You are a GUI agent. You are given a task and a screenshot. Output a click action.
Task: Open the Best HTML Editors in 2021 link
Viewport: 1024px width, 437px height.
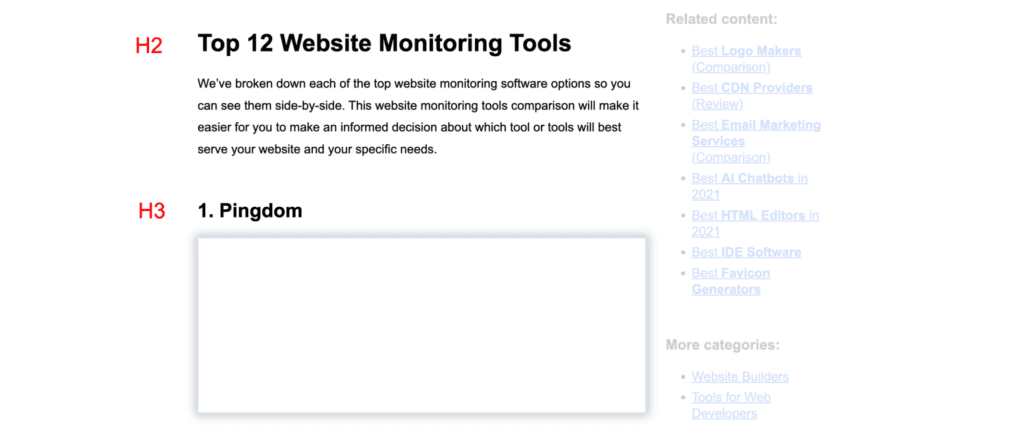click(754, 216)
